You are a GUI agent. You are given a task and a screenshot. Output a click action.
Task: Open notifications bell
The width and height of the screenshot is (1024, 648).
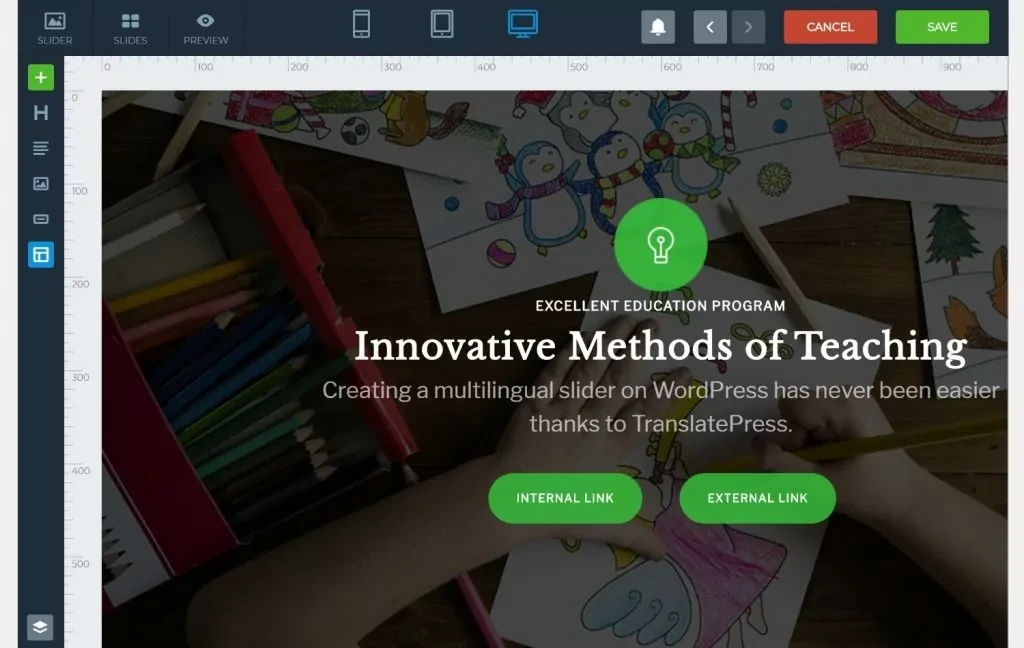[x=658, y=27]
